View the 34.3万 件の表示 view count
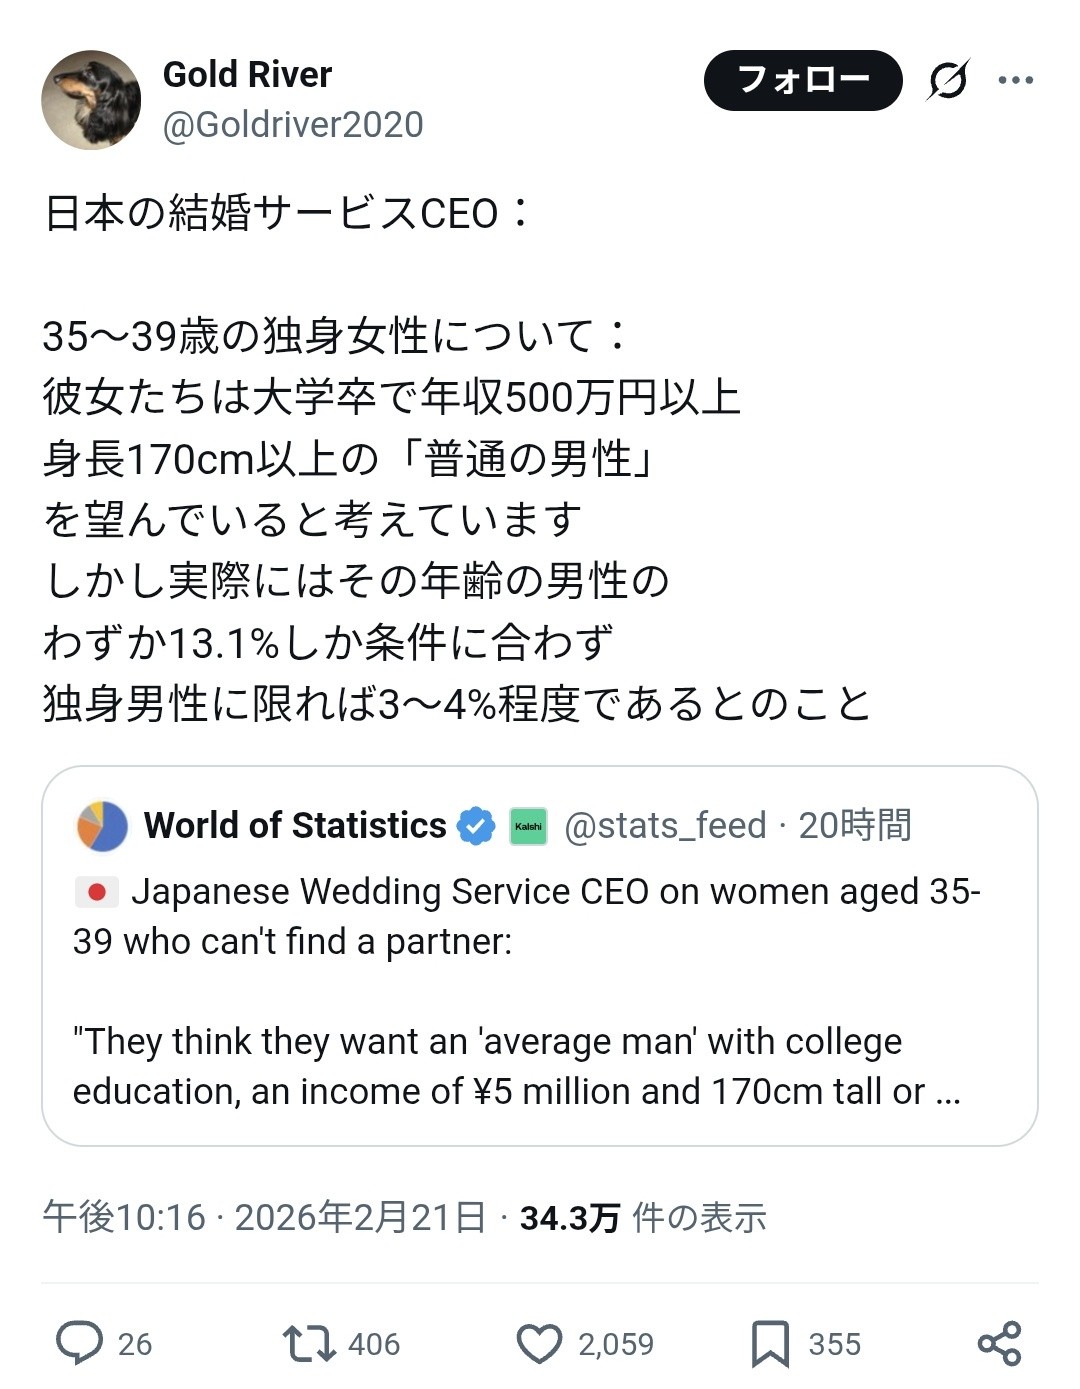Screen dimensions: 1080x1389 642,1218
